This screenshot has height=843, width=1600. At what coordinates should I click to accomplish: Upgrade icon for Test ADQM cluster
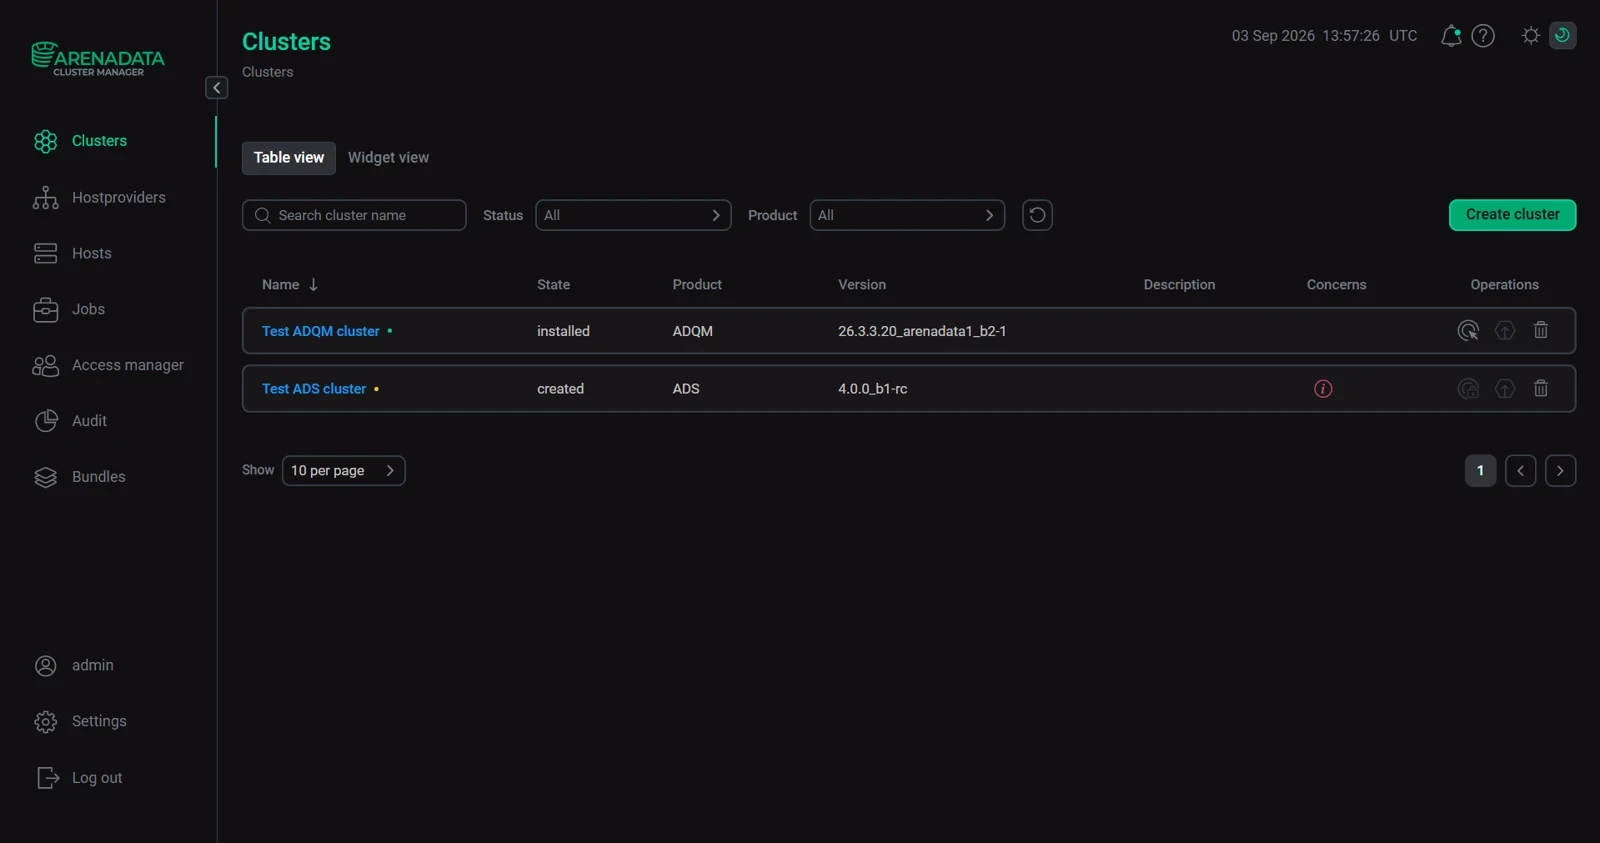coord(1505,331)
